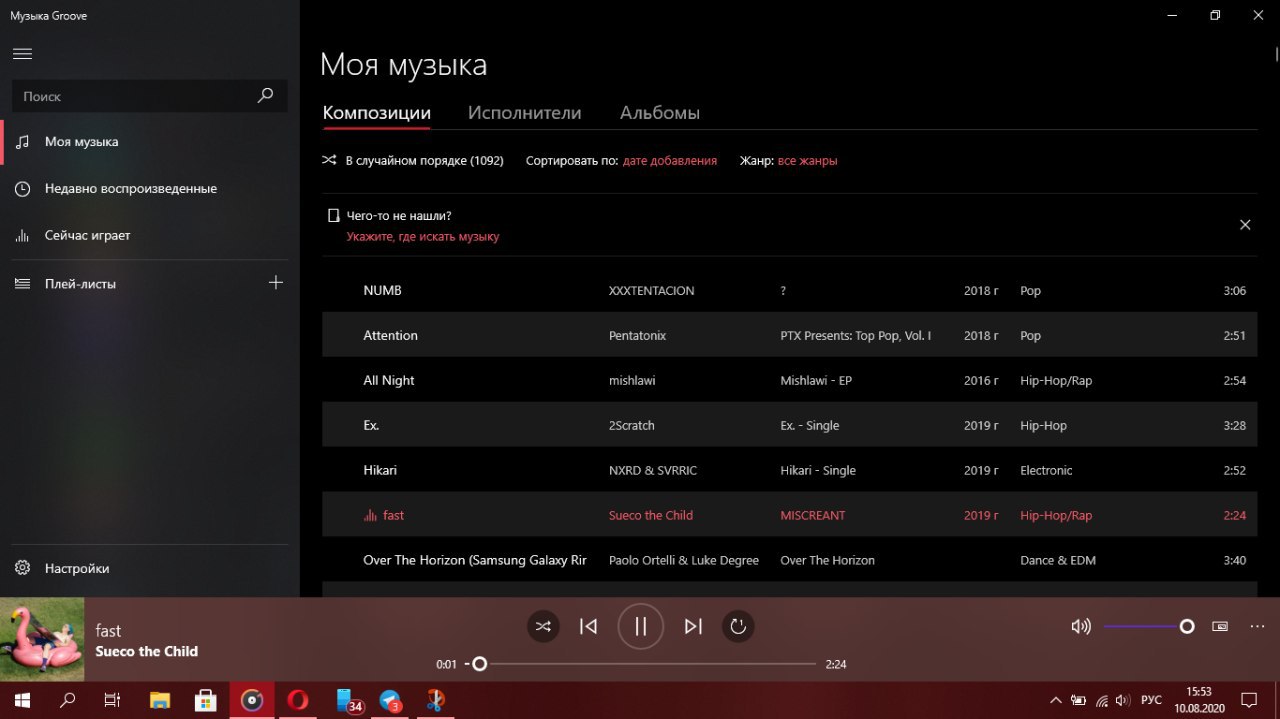The width and height of the screenshot is (1280, 719).
Task: Select the Attention song row title
Action: (390, 335)
